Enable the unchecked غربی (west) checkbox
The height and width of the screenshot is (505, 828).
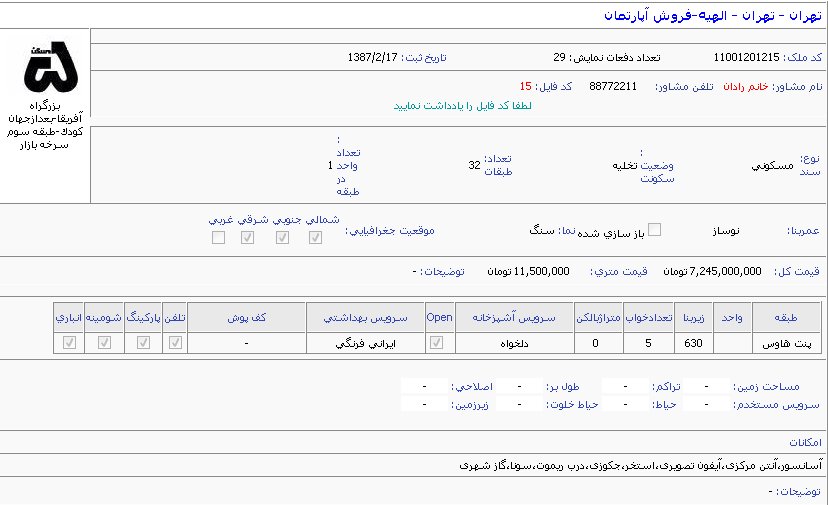click(218, 237)
